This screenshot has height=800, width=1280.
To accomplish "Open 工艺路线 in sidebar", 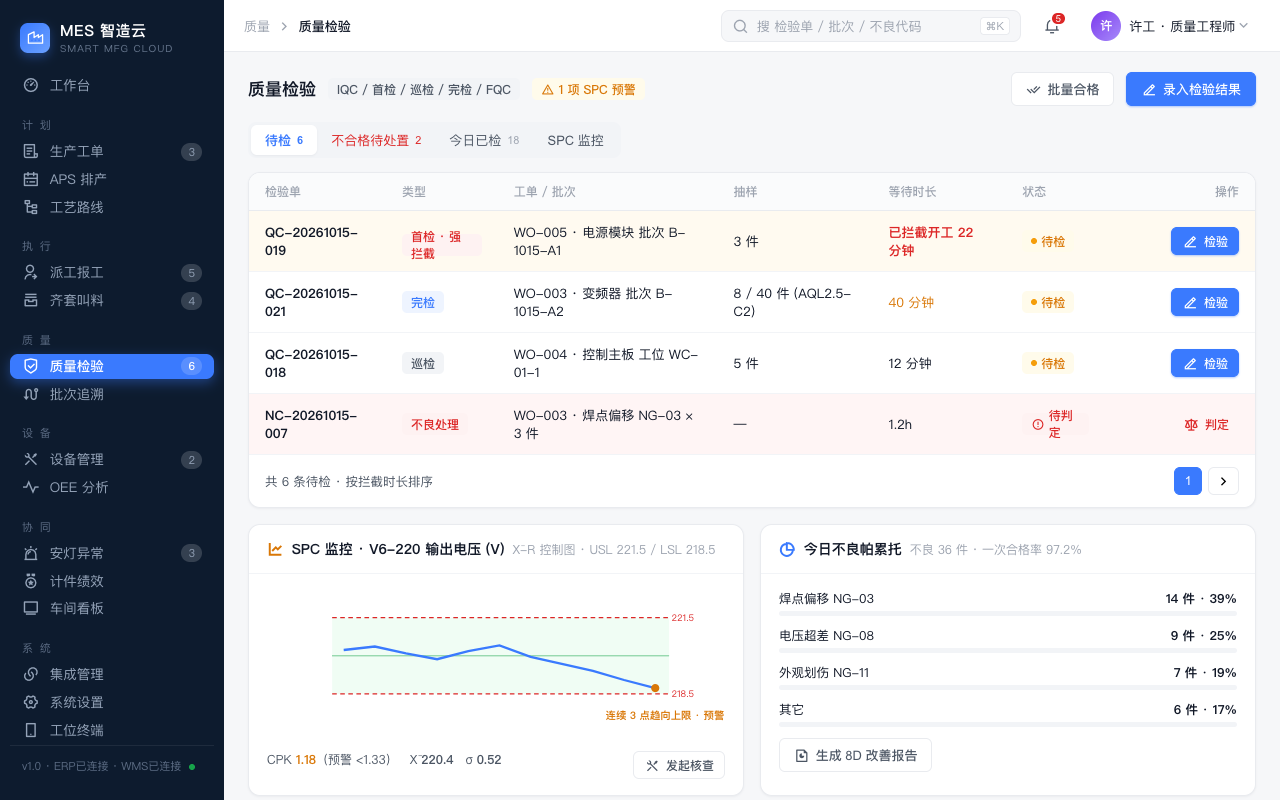I will coord(112,207).
